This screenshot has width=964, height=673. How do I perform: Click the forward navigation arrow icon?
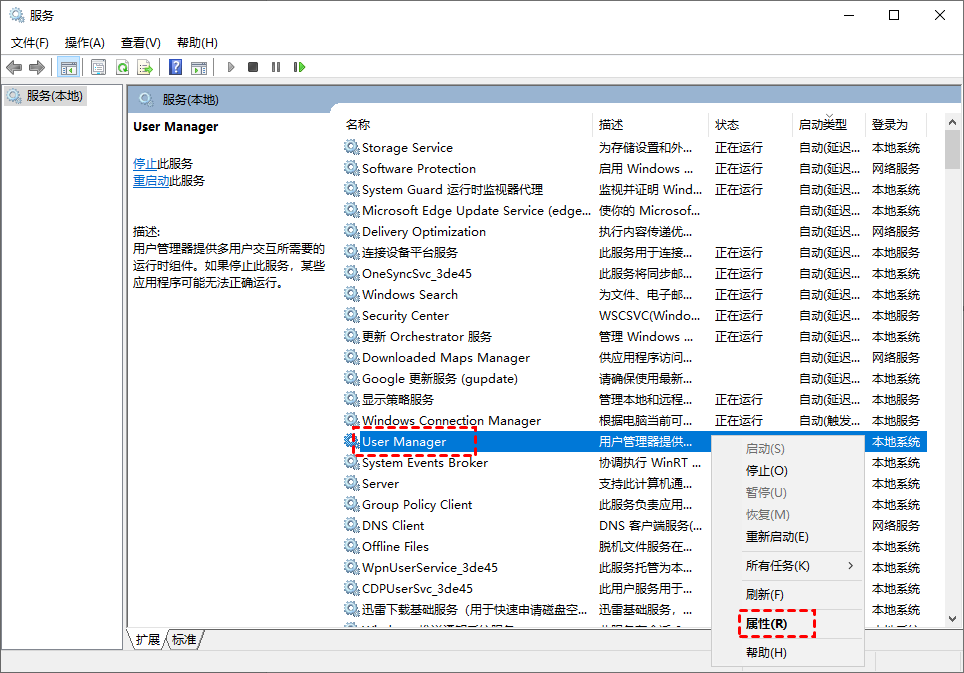36,66
